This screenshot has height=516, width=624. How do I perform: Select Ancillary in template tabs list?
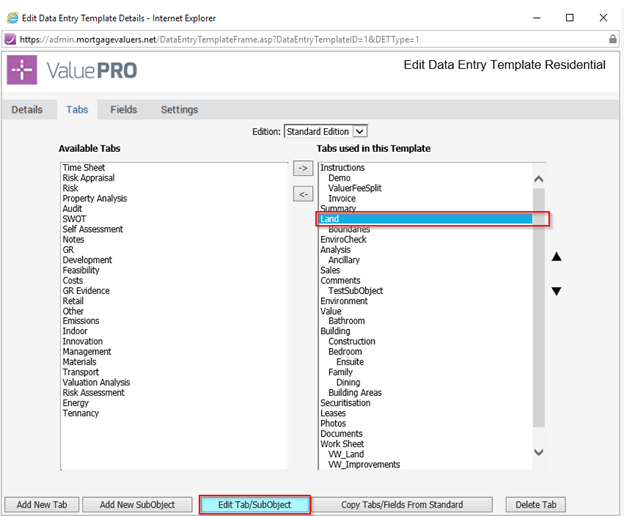[344, 260]
